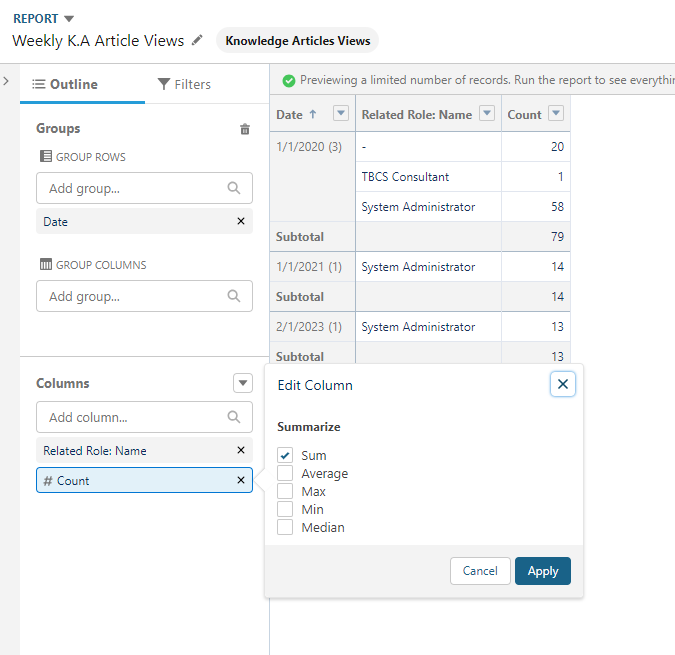Expand the Count column header menu
The image size is (675, 655).
coord(557,114)
